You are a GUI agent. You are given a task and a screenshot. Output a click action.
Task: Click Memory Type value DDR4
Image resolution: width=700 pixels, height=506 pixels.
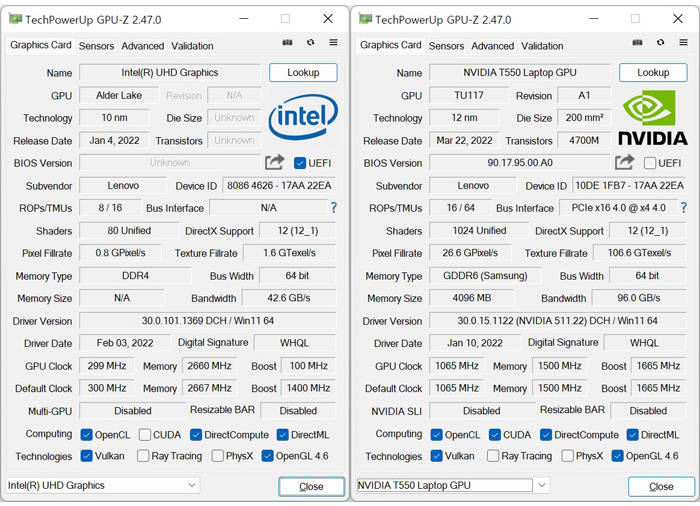[x=135, y=276]
